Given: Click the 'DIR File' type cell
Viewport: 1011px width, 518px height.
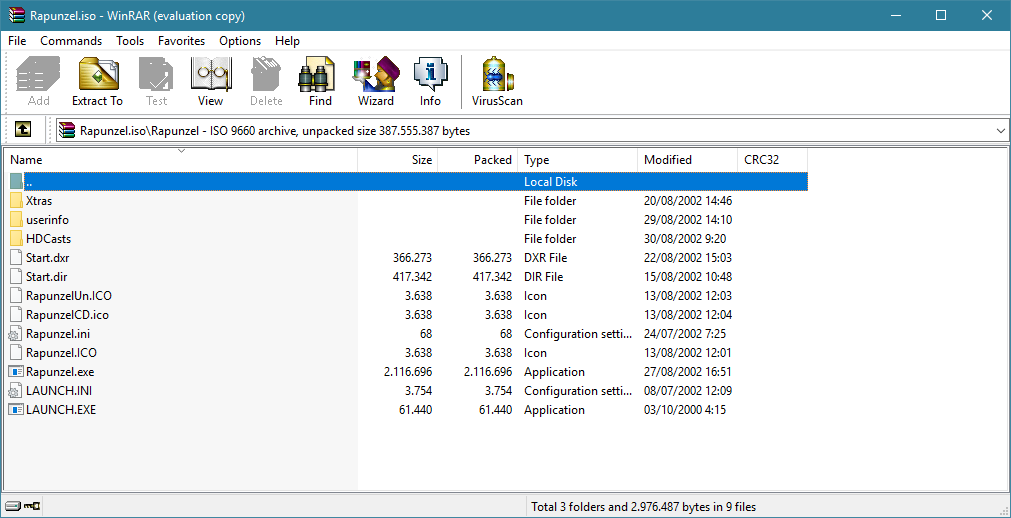Looking at the screenshot, I should coord(544,277).
